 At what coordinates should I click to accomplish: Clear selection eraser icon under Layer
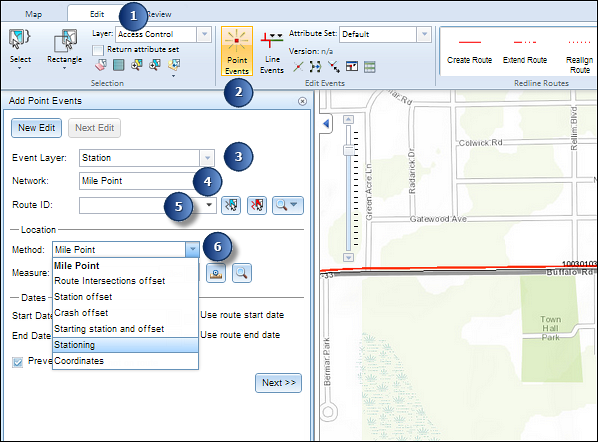[101, 66]
